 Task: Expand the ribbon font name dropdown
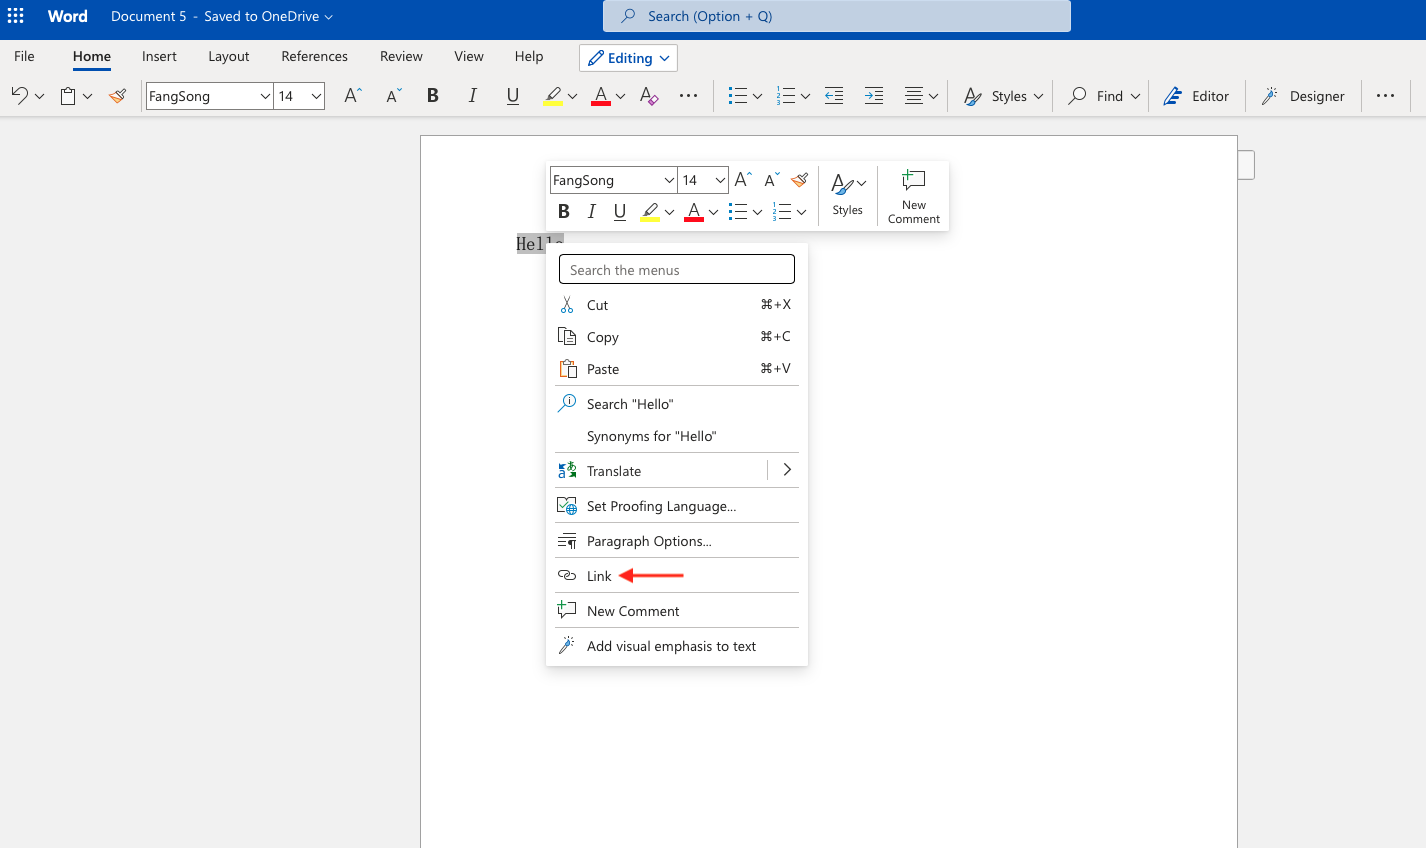[265, 96]
